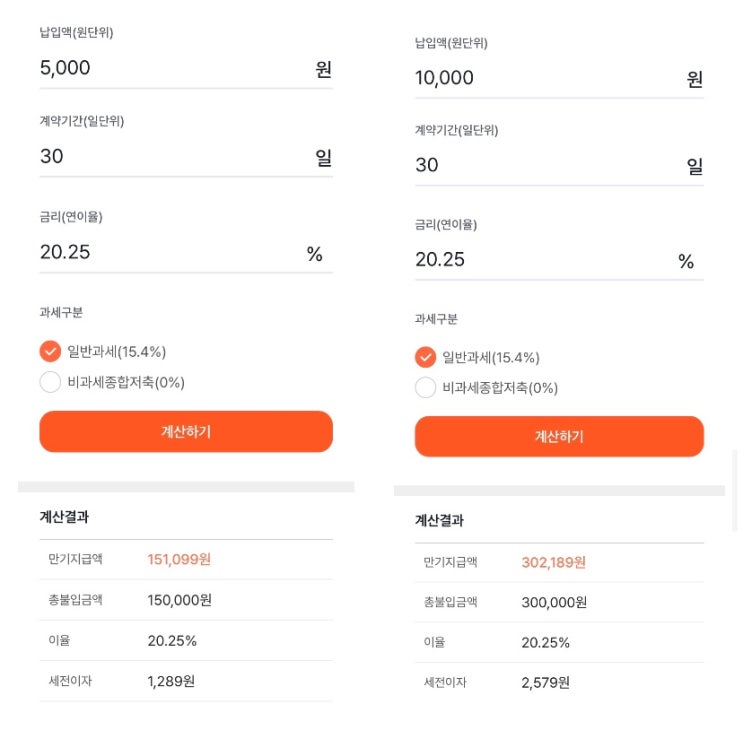Screen dimensions: 743x730
Task: Click left 금리 field showing 20.25
Action: point(170,252)
